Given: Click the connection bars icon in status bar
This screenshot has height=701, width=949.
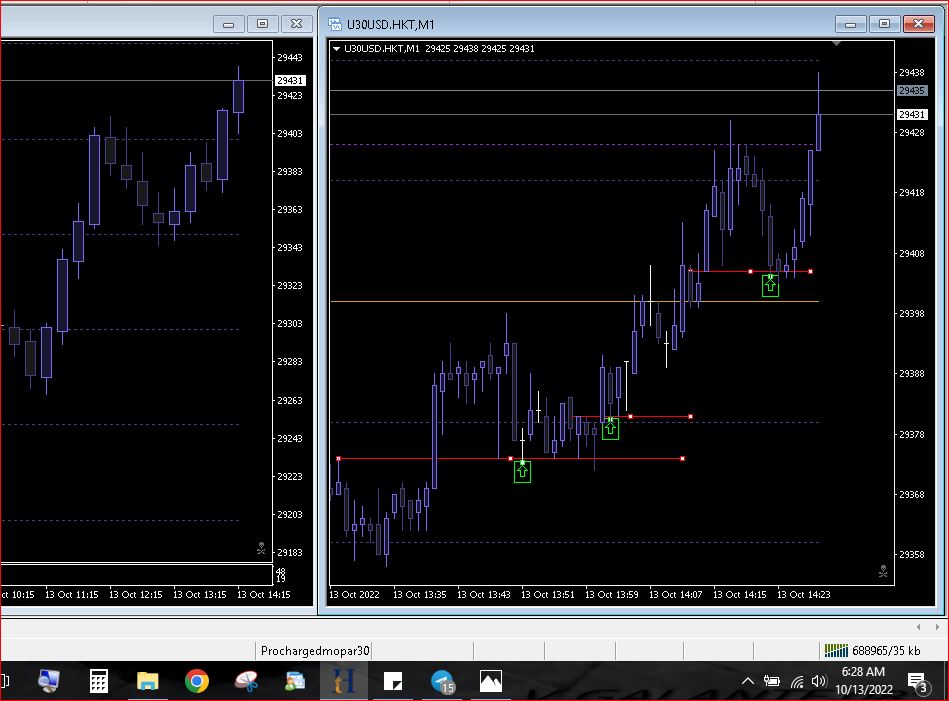Looking at the screenshot, I should 836,651.
